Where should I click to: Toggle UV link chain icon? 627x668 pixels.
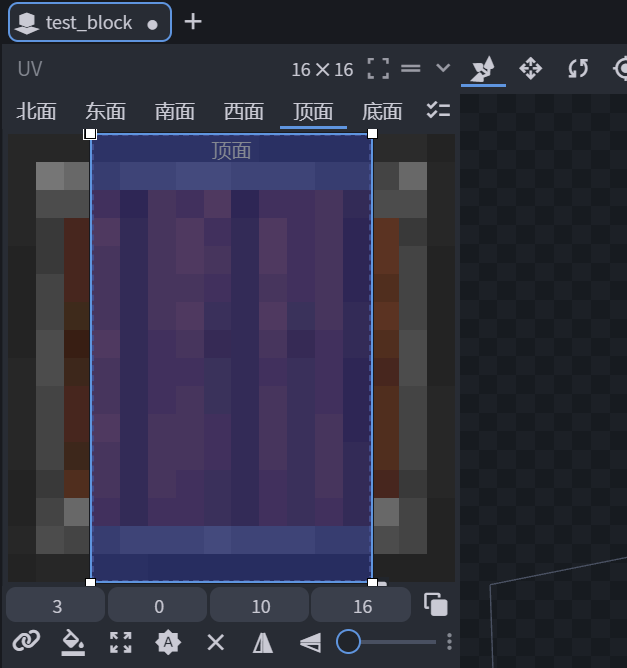[x=26, y=641]
